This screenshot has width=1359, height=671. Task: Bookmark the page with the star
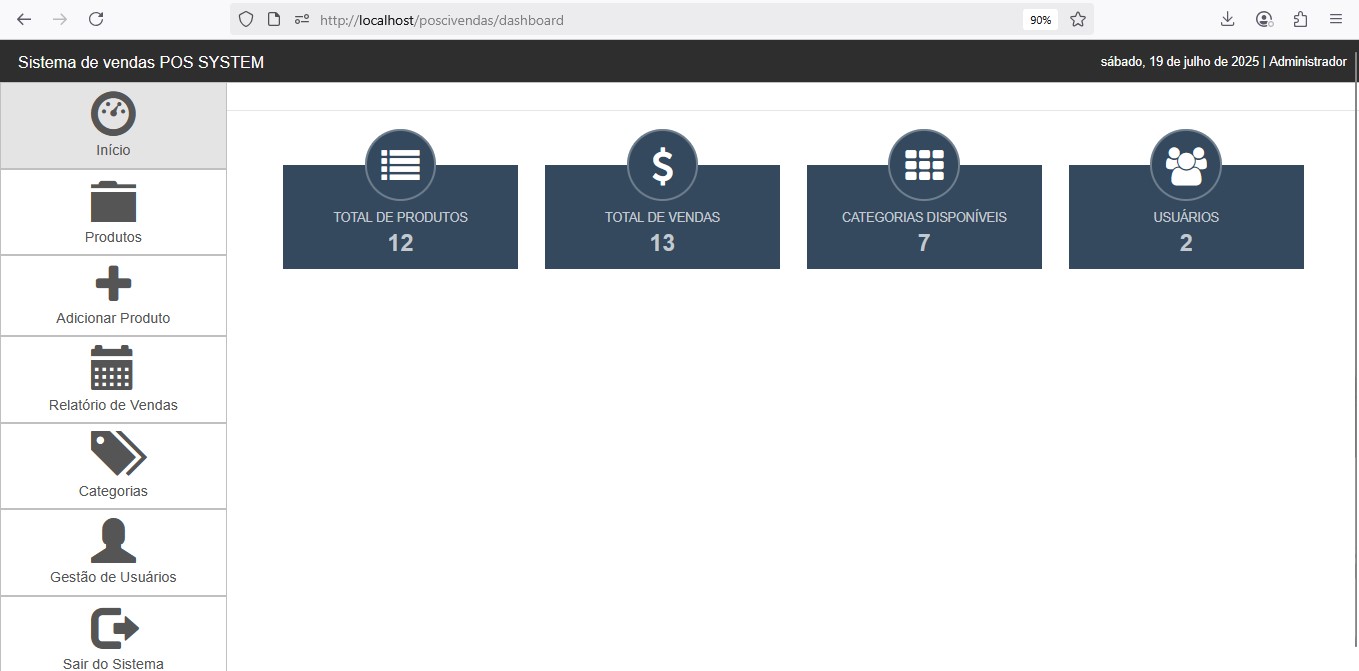click(1076, 18)
